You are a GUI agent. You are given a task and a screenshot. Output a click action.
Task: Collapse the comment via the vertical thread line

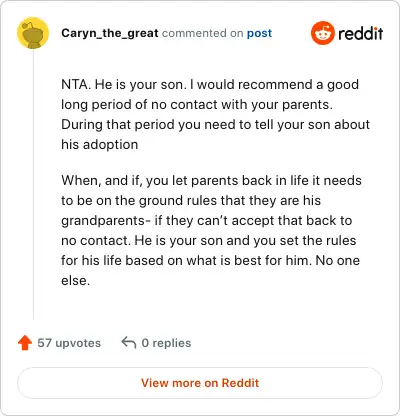(33, 185)
